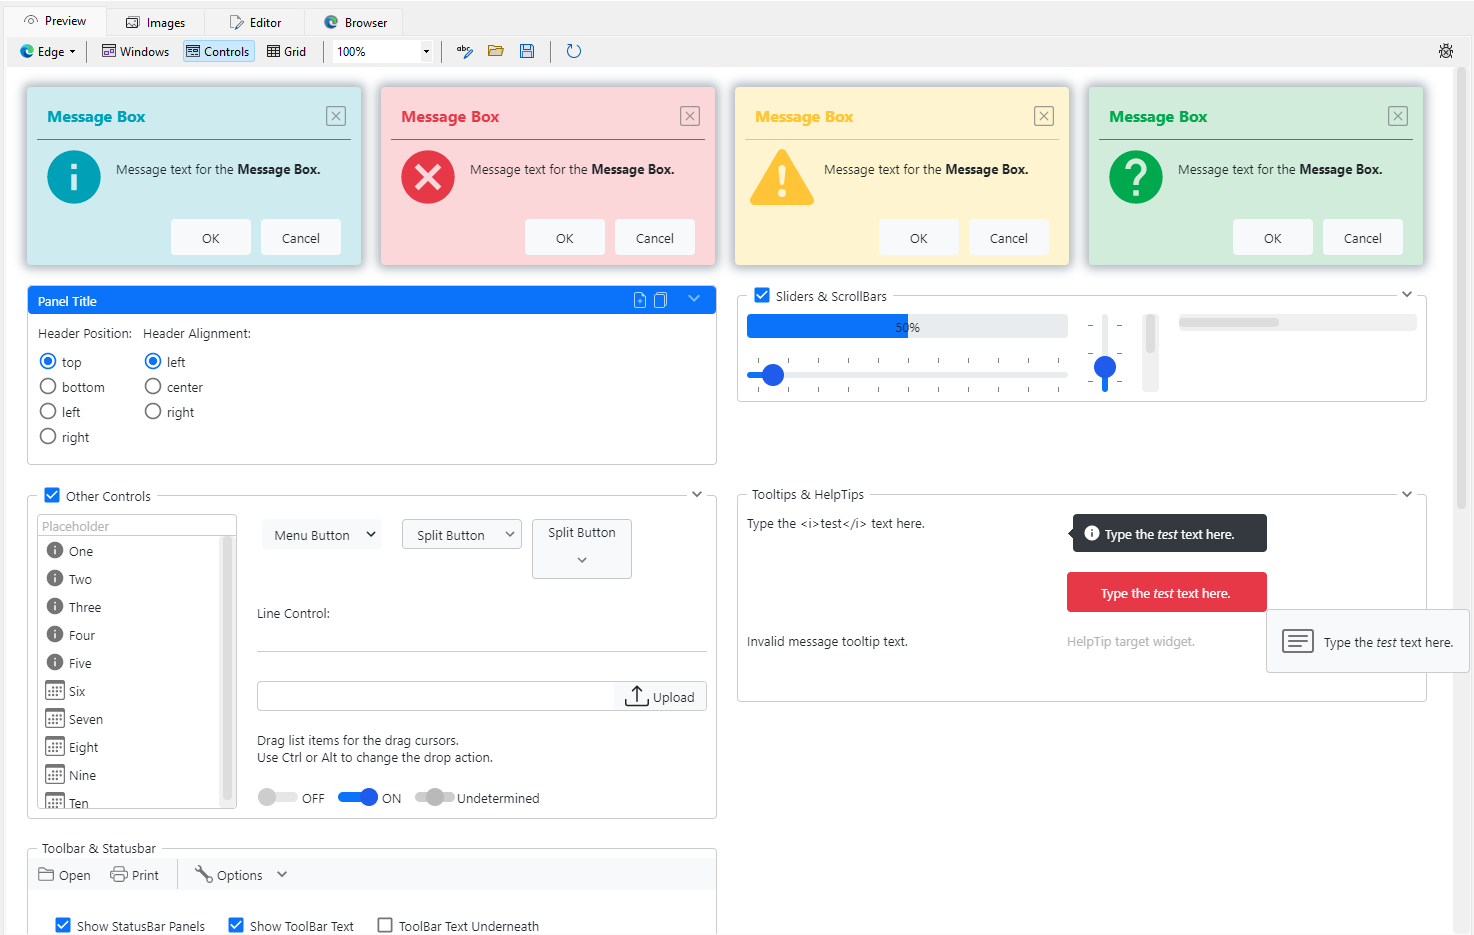Click the bug debug icon at top right

pos(1446,51)
